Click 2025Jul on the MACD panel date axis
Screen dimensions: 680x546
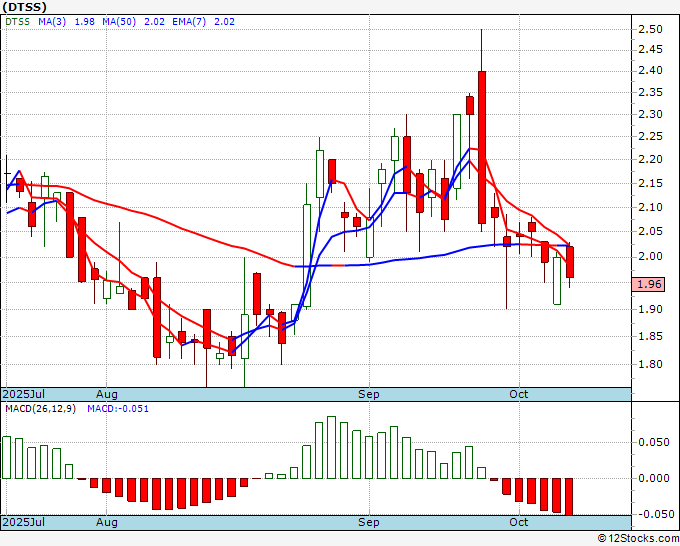(x=24, y=522)
